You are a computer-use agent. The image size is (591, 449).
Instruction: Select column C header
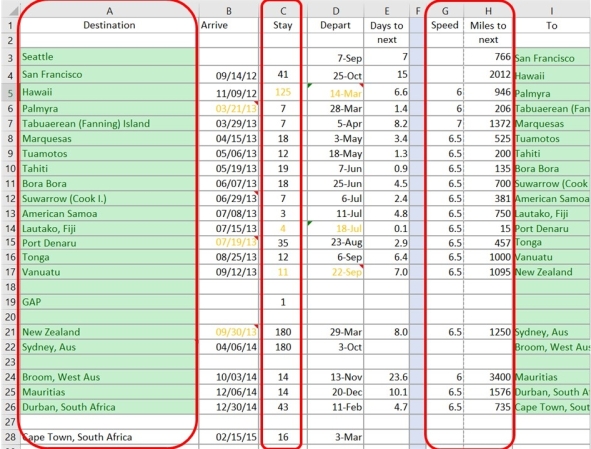(283, 11)
